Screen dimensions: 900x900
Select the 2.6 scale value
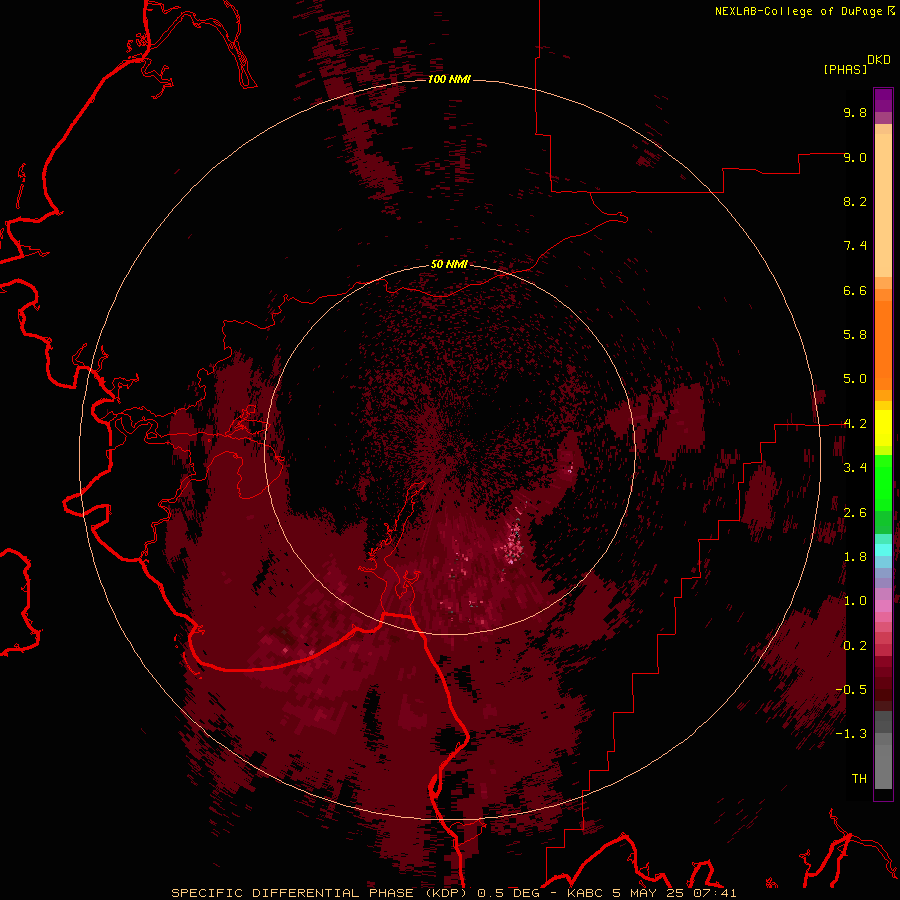pyautogui.click(x=855, y=513)
